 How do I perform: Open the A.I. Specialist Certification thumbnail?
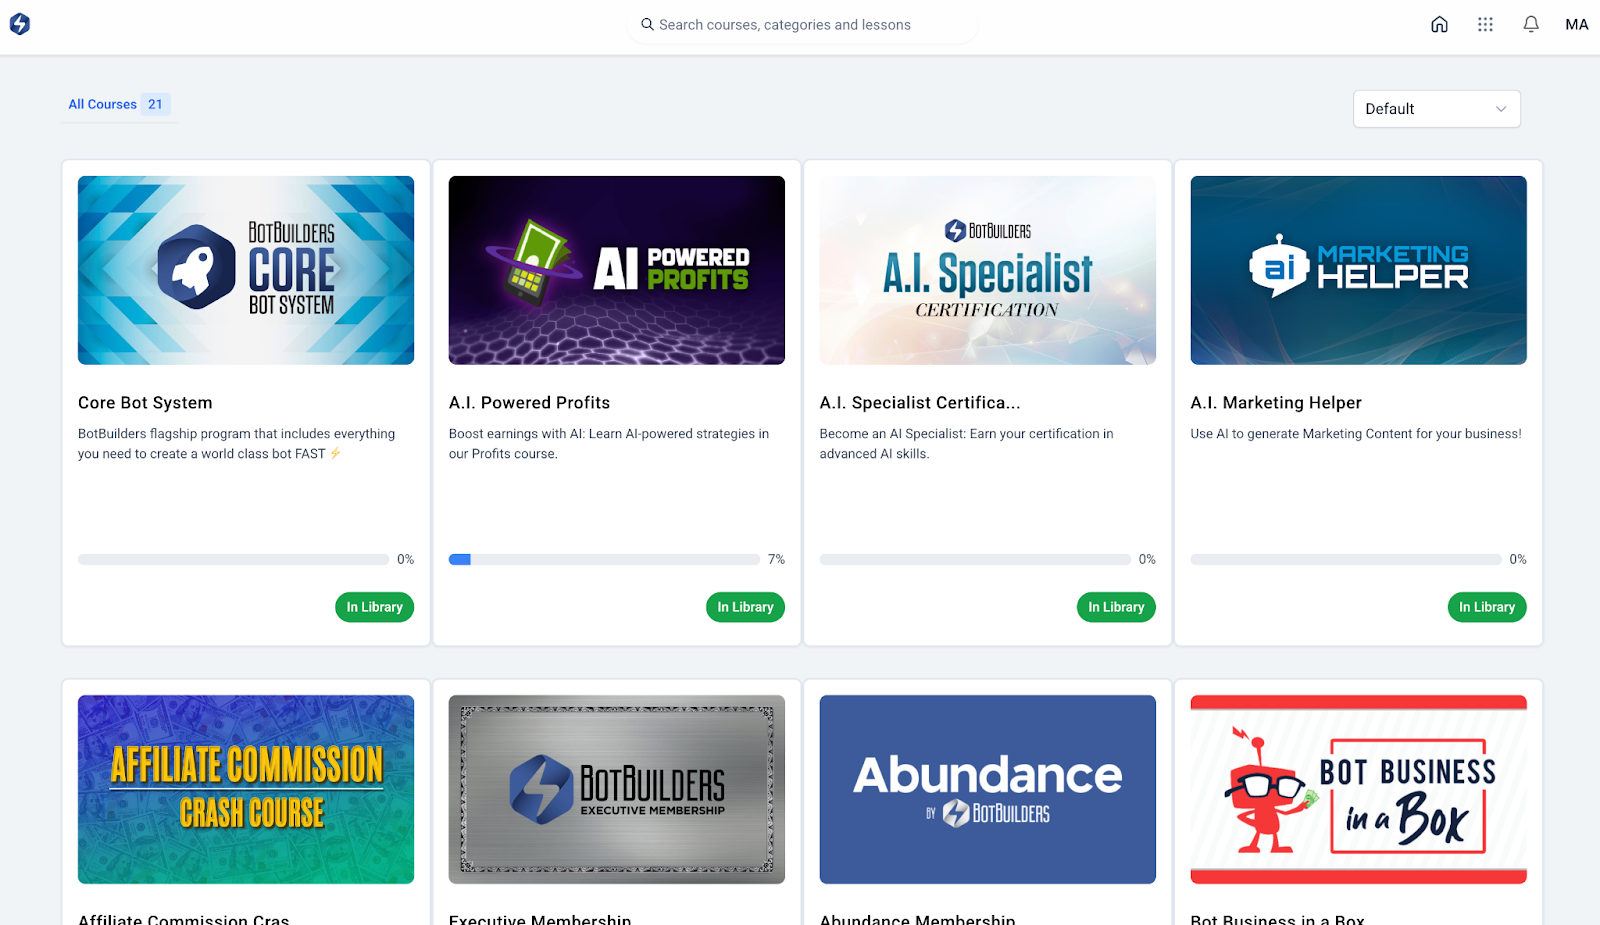988,270
